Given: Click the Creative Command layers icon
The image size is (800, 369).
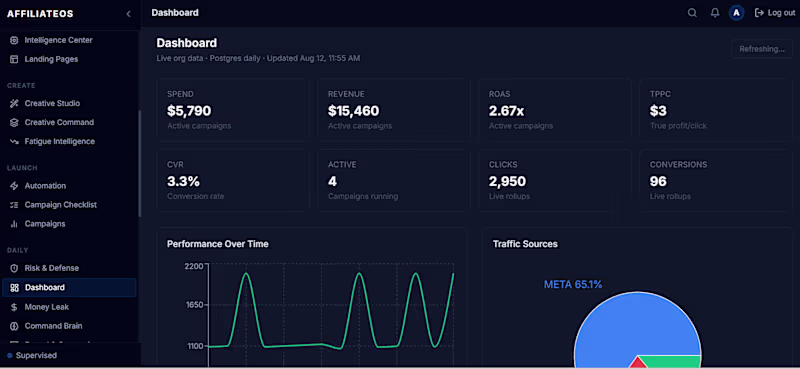Looking at the screenshot, I should [x=14, y=122].
